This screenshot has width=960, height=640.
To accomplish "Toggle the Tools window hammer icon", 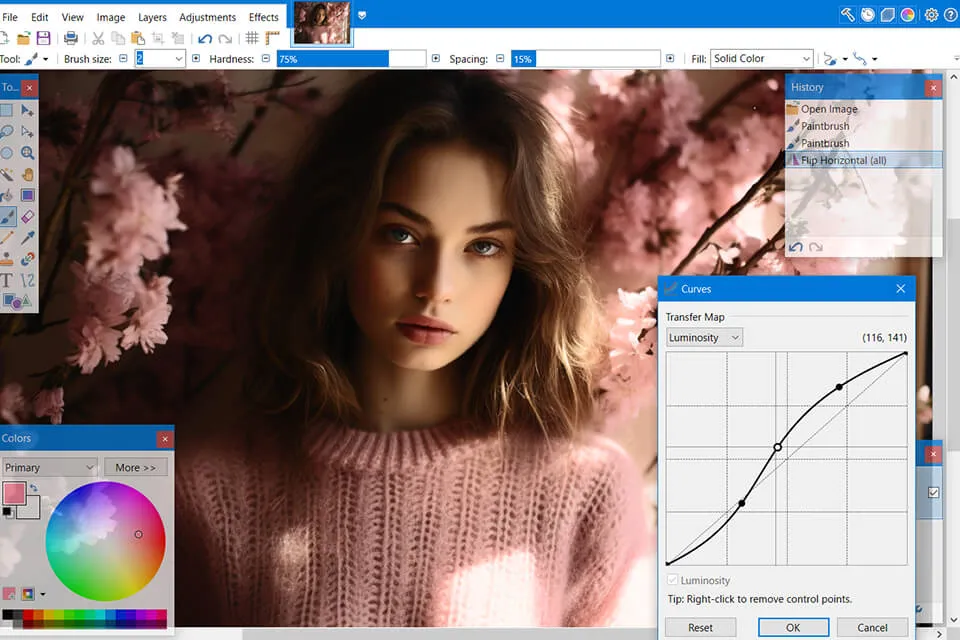I will click(x=848, y=15).
